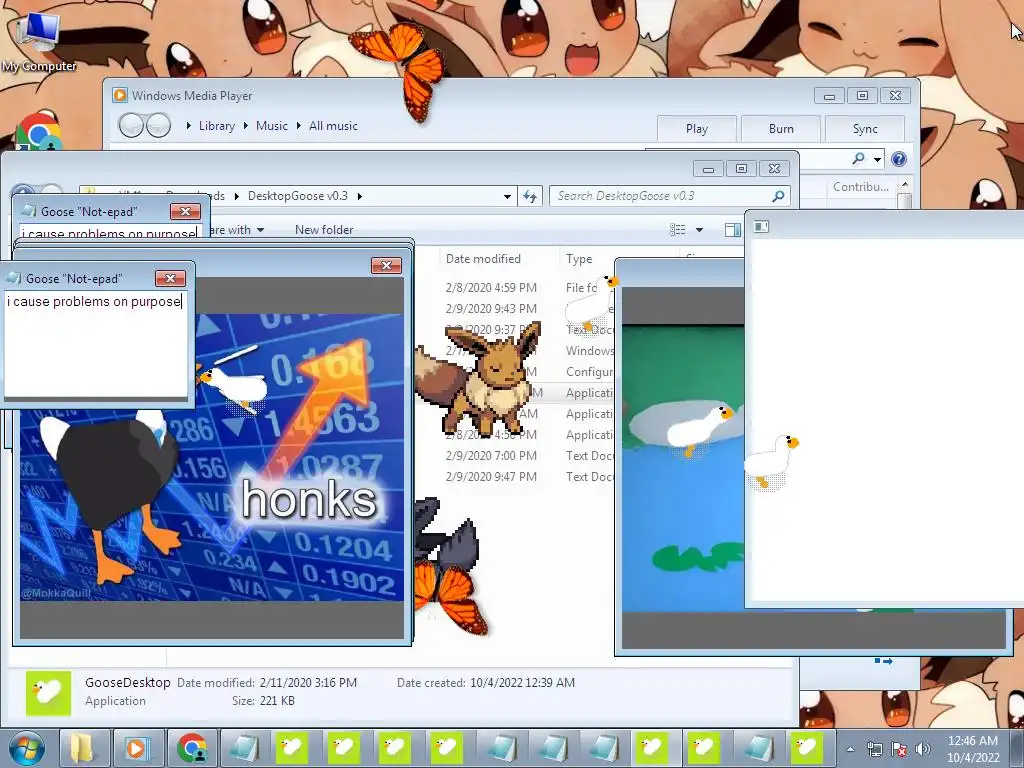
Task: Click Media Player search magnifier icon
Action: [859, 159]
